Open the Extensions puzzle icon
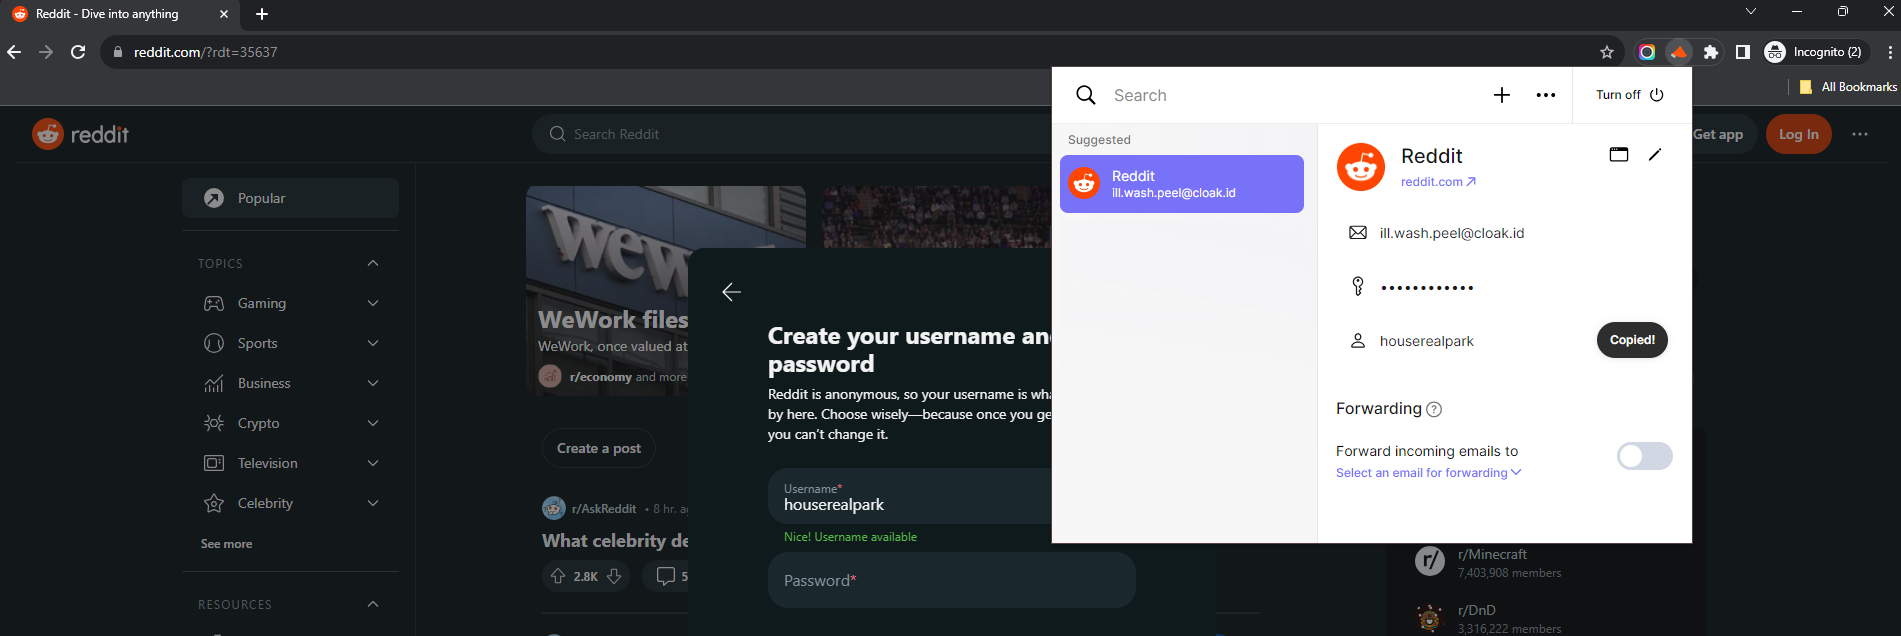Image resolution: width=1901 pixels, height=636 pixels. tap(1711, 52)
